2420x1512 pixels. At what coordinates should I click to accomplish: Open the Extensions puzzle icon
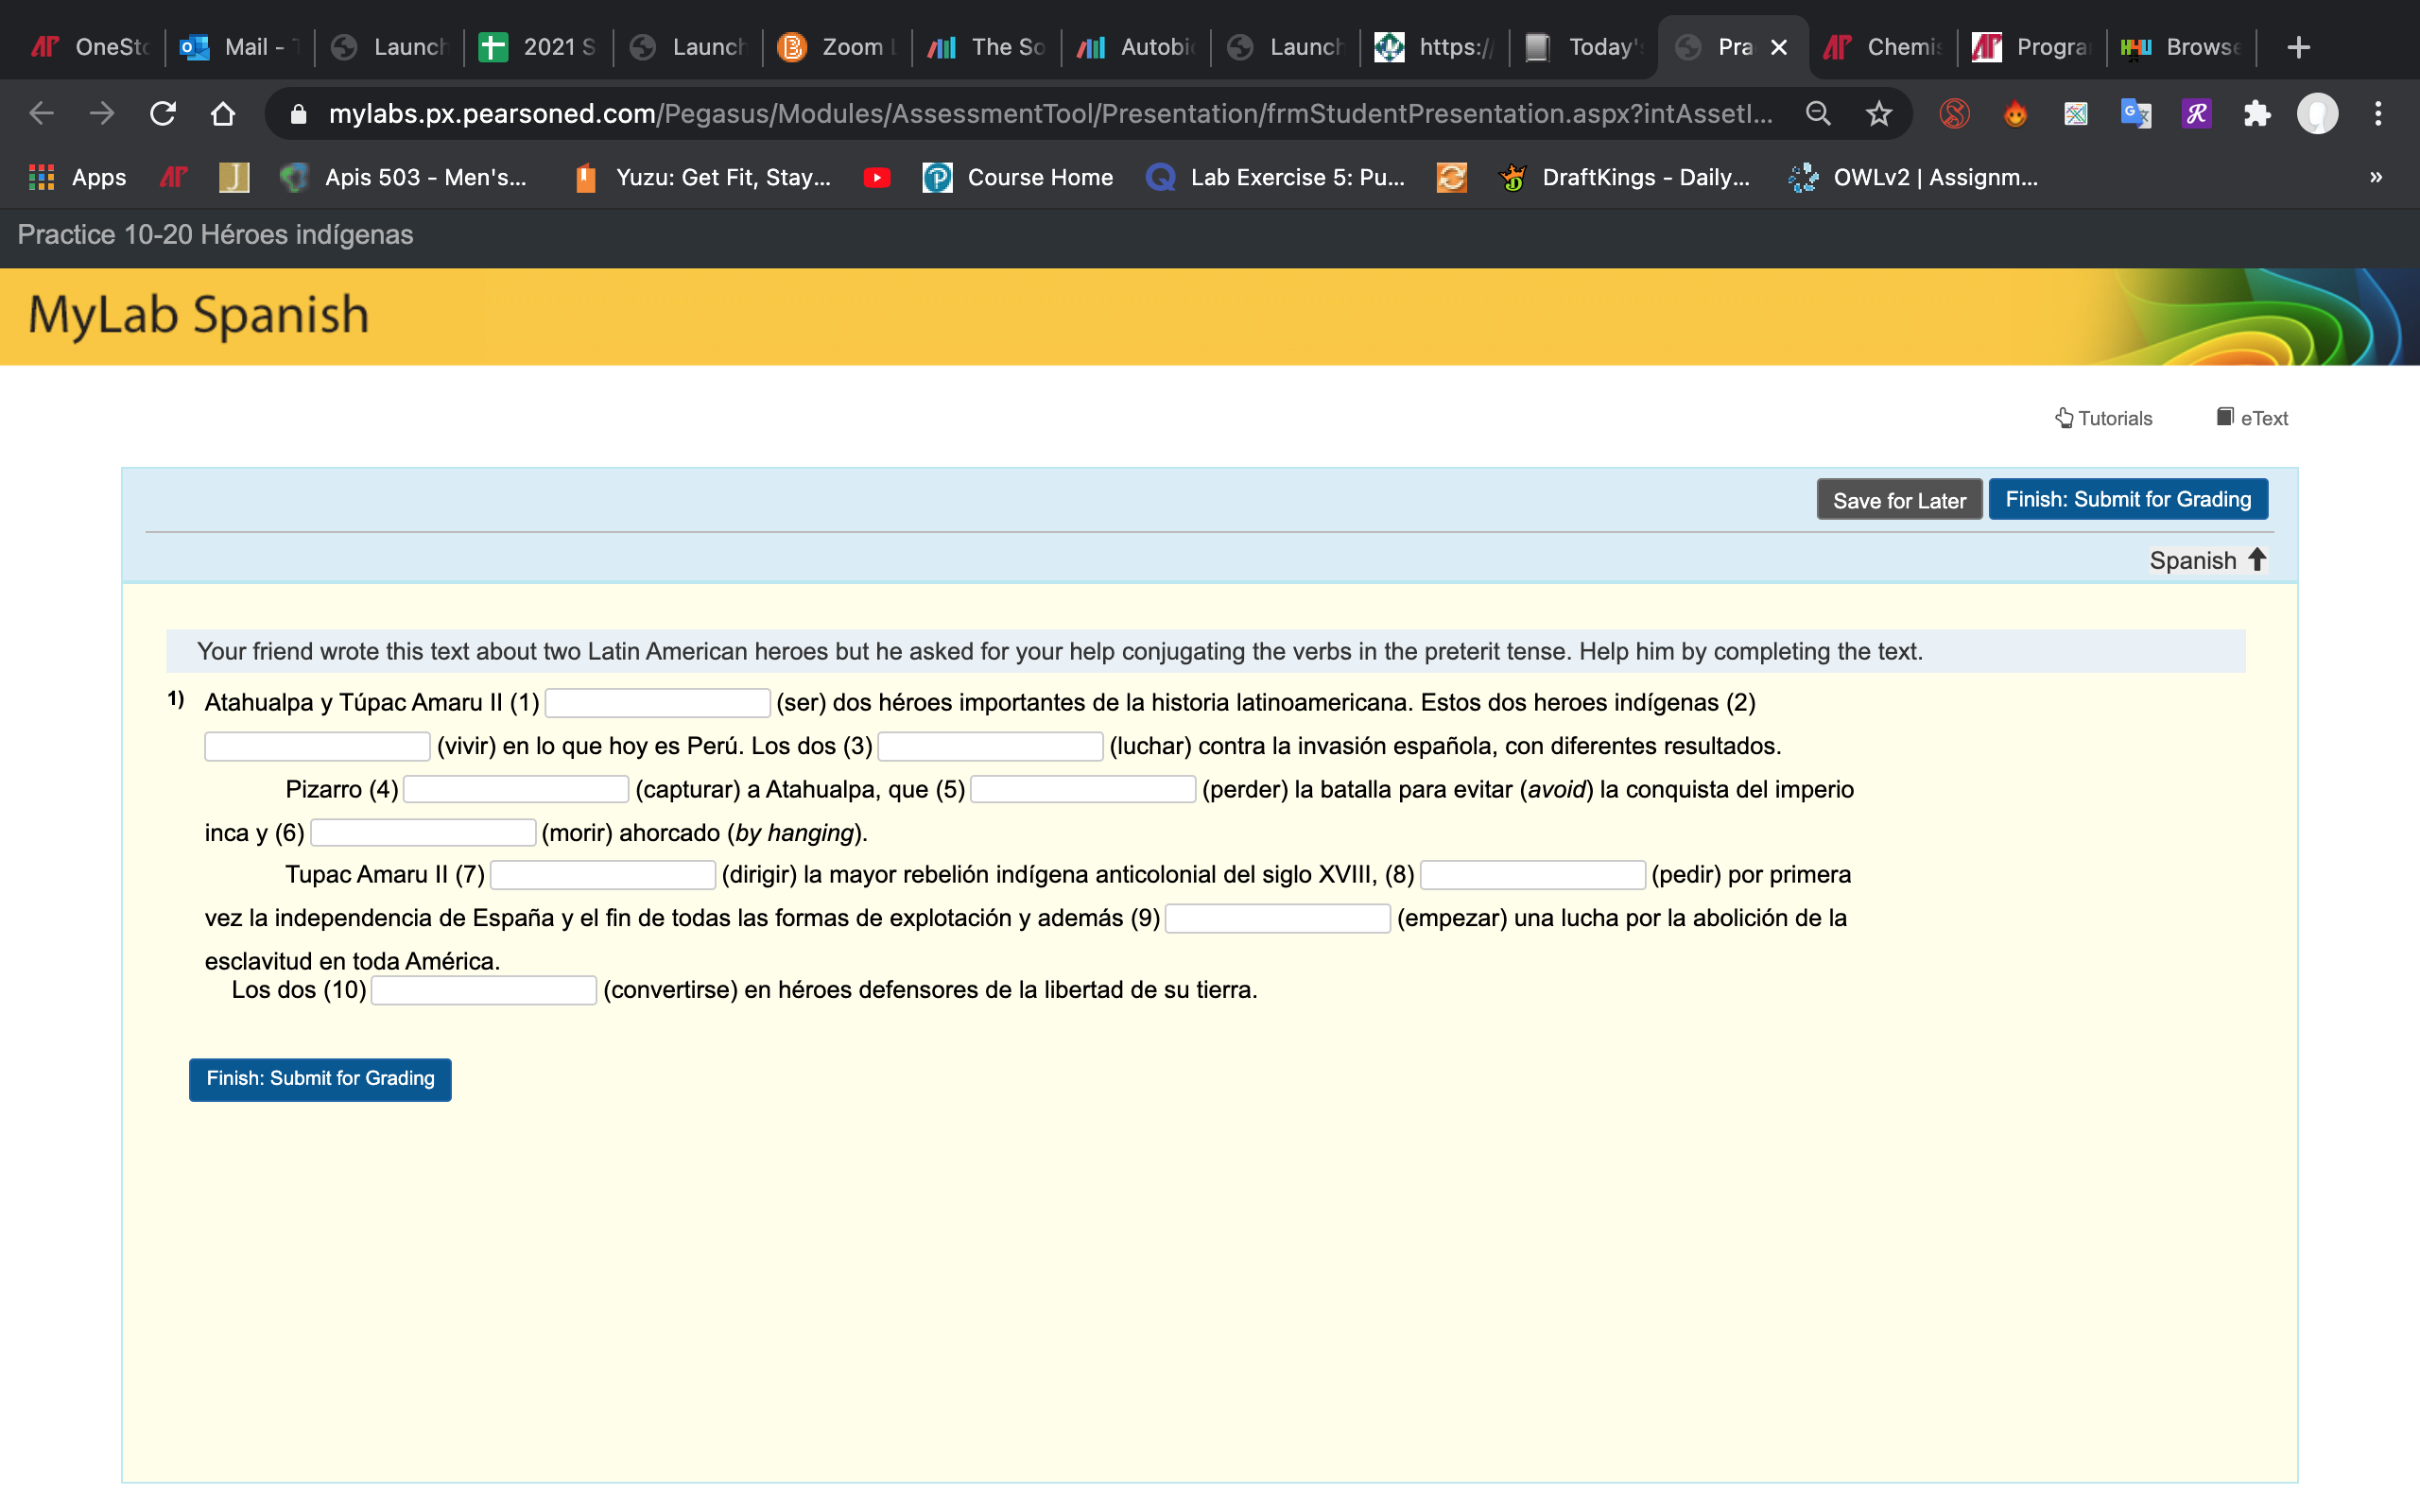click(x=2256, y=114)
